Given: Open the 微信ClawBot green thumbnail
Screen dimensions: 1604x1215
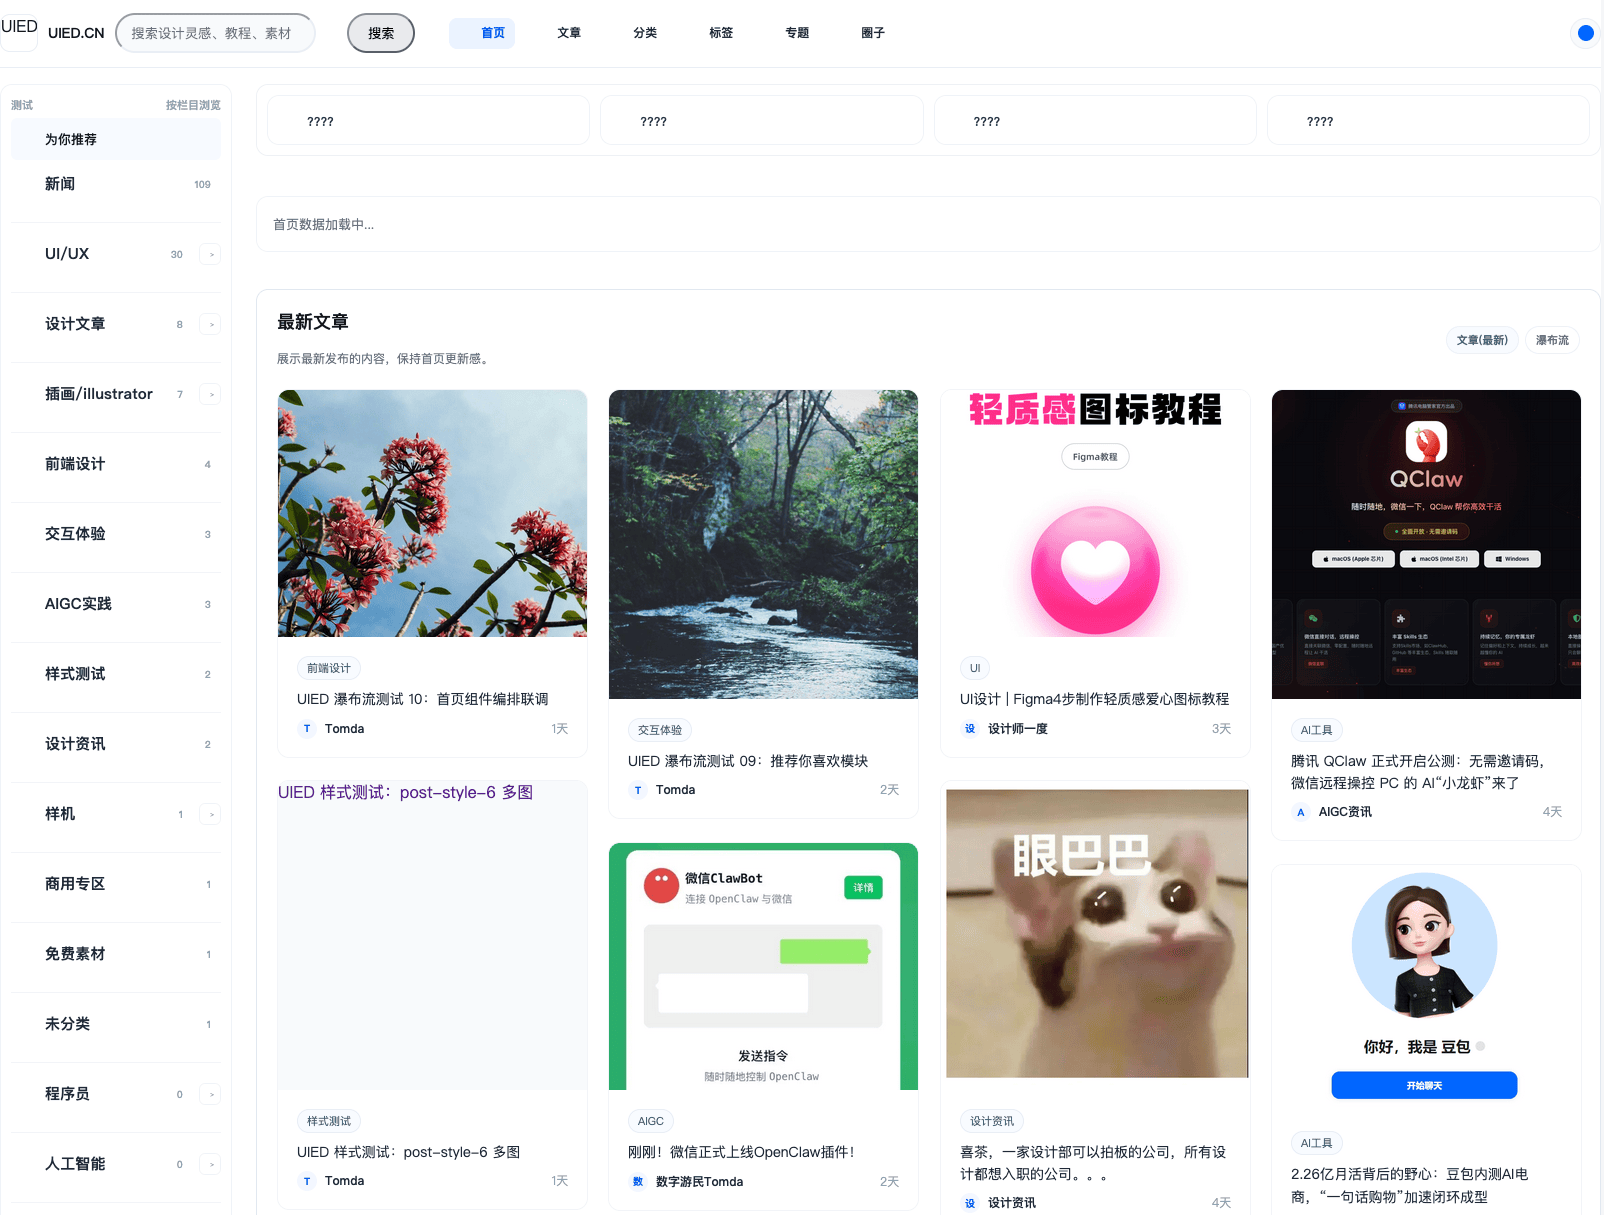Looking at the screenshot, I should 763,966.
